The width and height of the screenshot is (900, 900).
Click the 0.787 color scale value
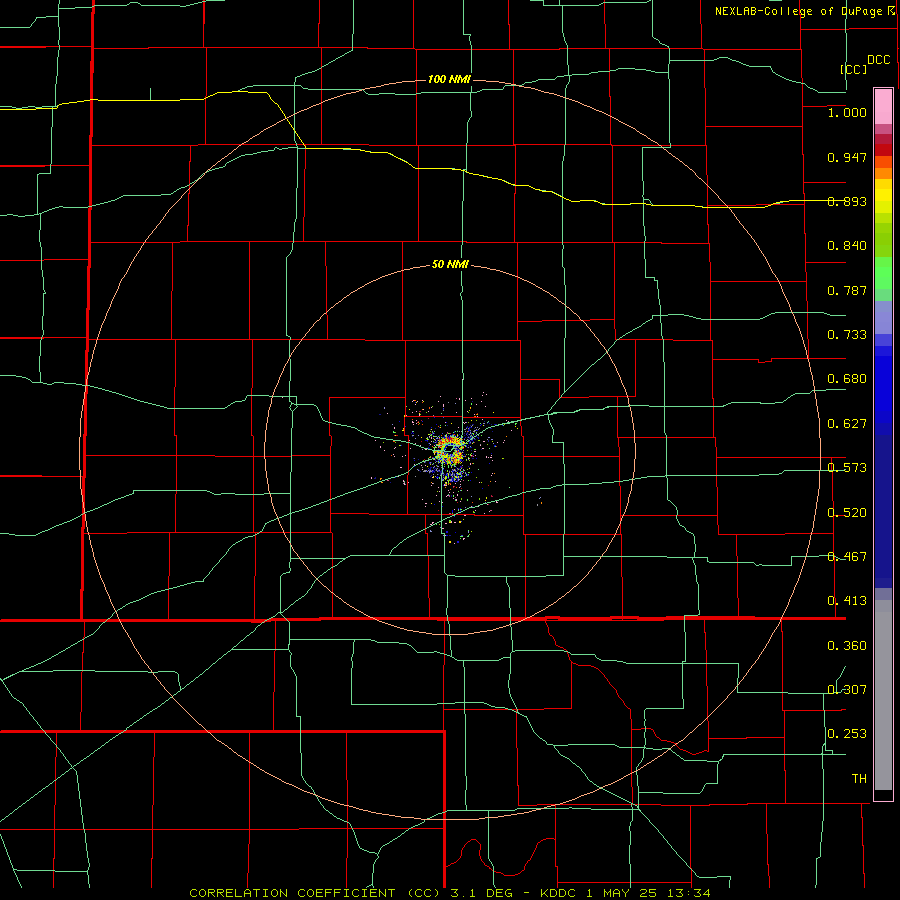pyautogui.click(x=847, y=290)
